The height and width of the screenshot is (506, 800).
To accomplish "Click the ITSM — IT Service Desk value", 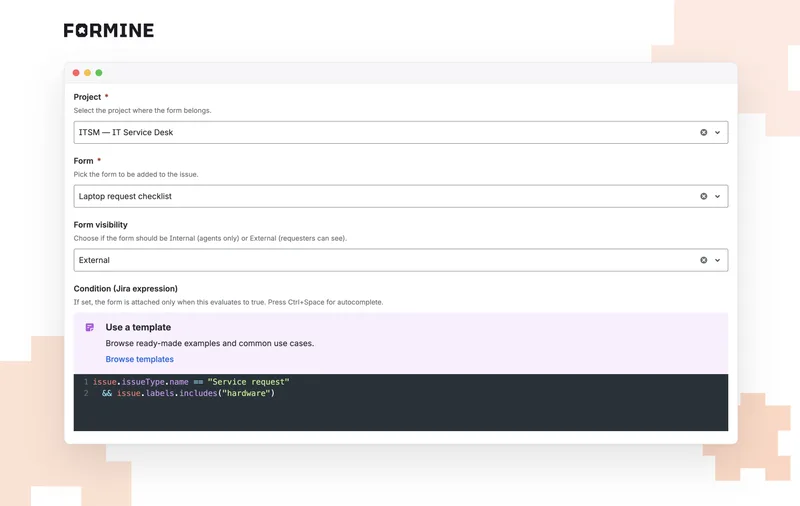I will pos(126,133).
